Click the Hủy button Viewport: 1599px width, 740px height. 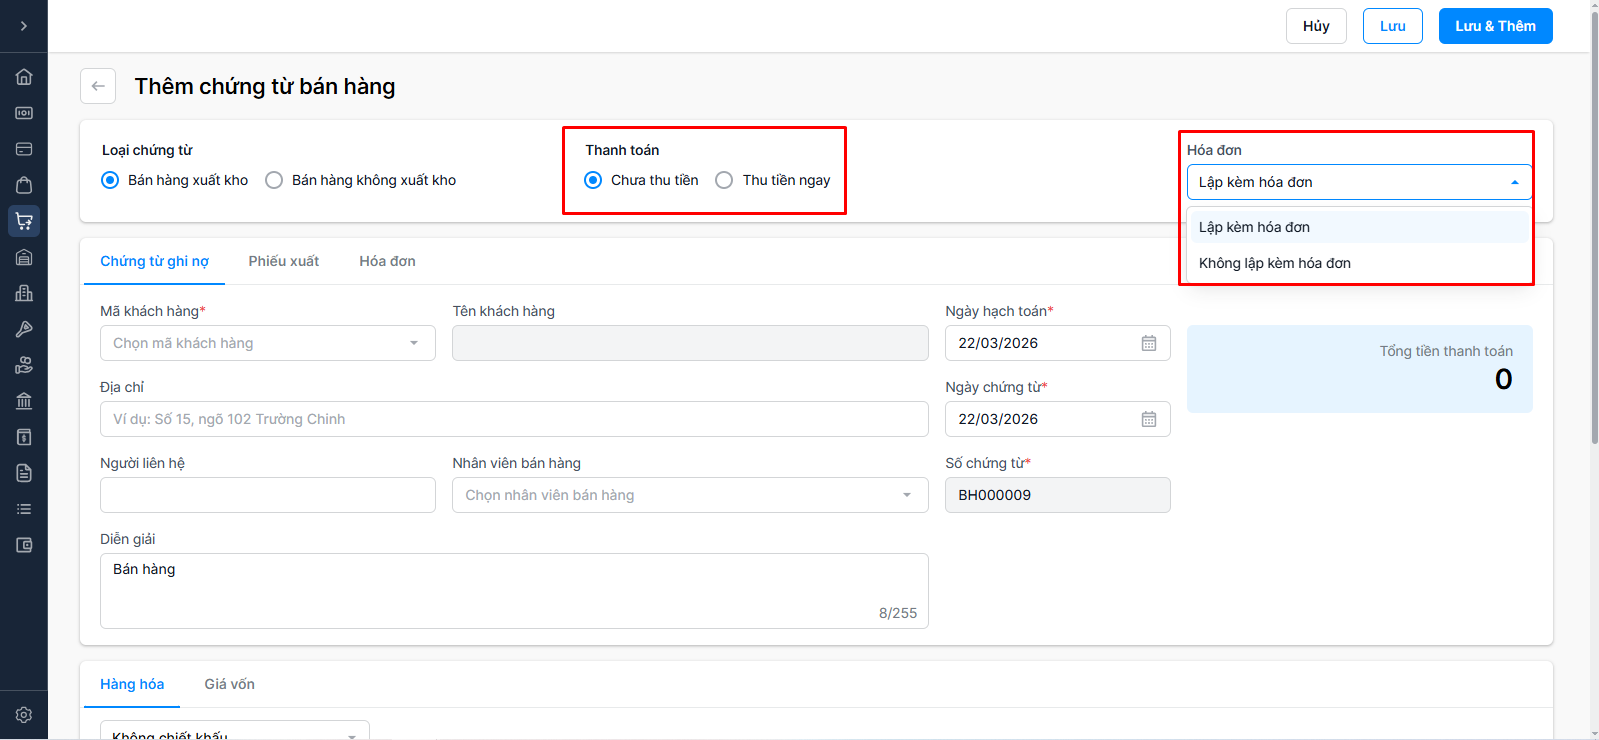(x=1316, y=26)
